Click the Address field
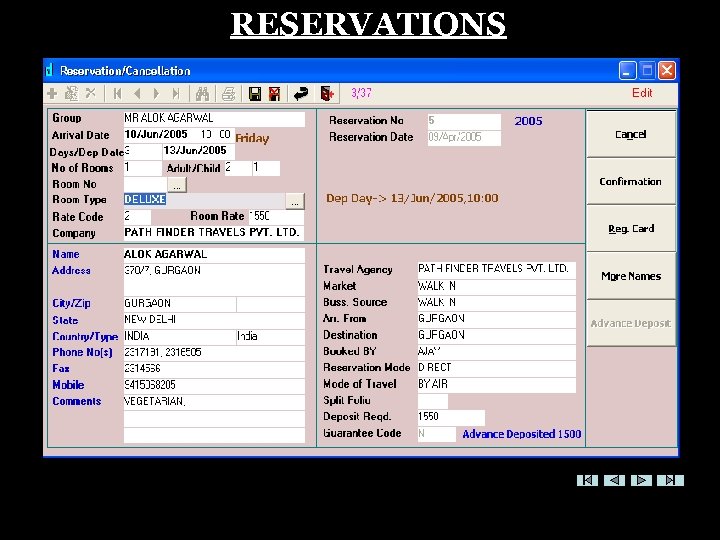 pos(214,280)
